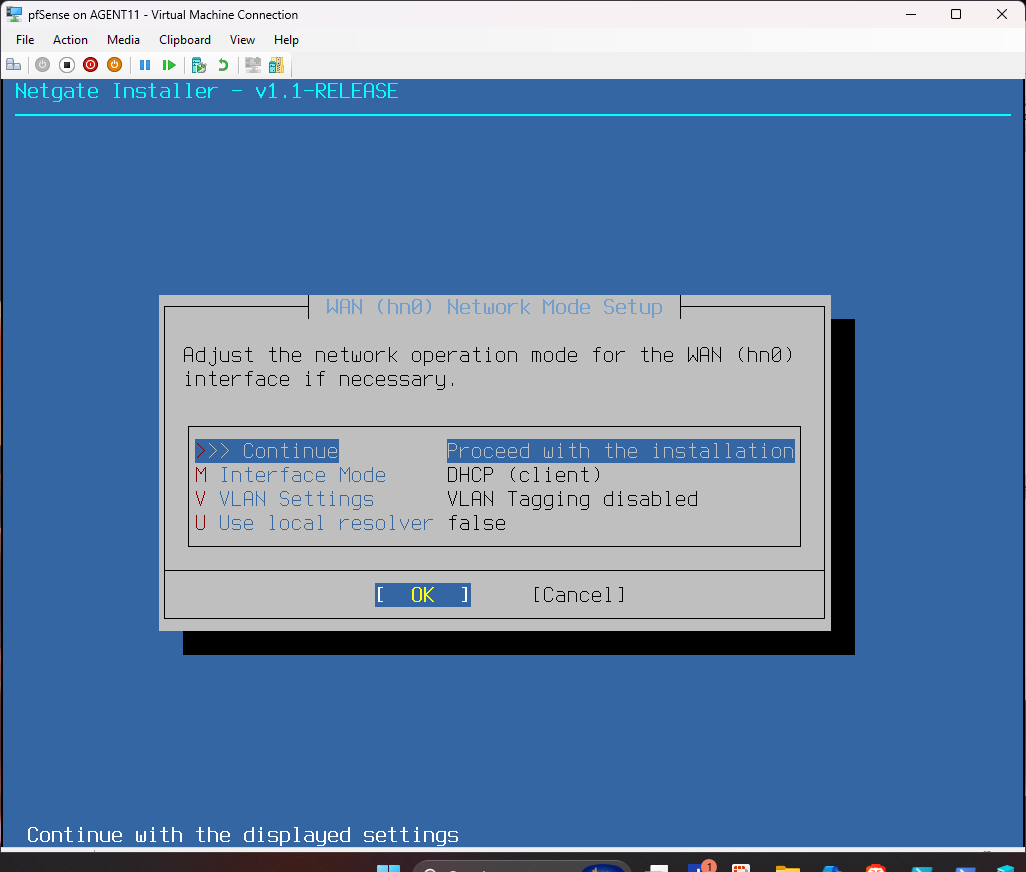Pause the virtual machine
This screenshot has width=1026, height=872.
145,65
